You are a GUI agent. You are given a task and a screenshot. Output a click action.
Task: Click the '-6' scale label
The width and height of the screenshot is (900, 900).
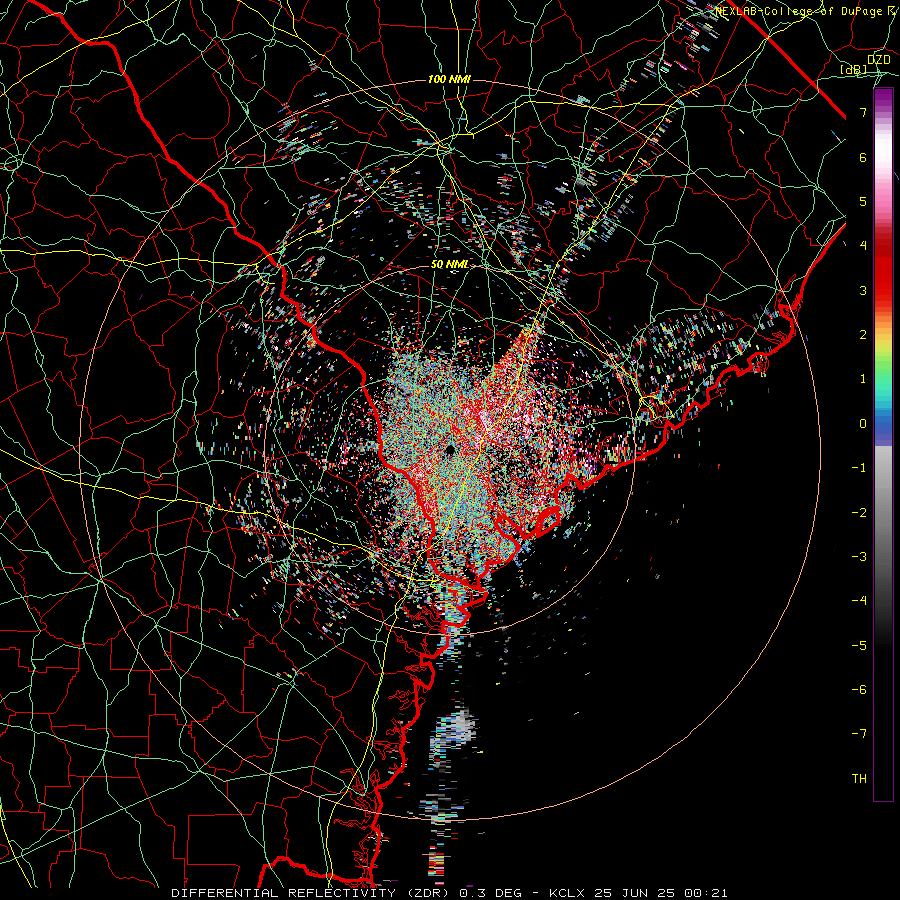tap(859, 690)
